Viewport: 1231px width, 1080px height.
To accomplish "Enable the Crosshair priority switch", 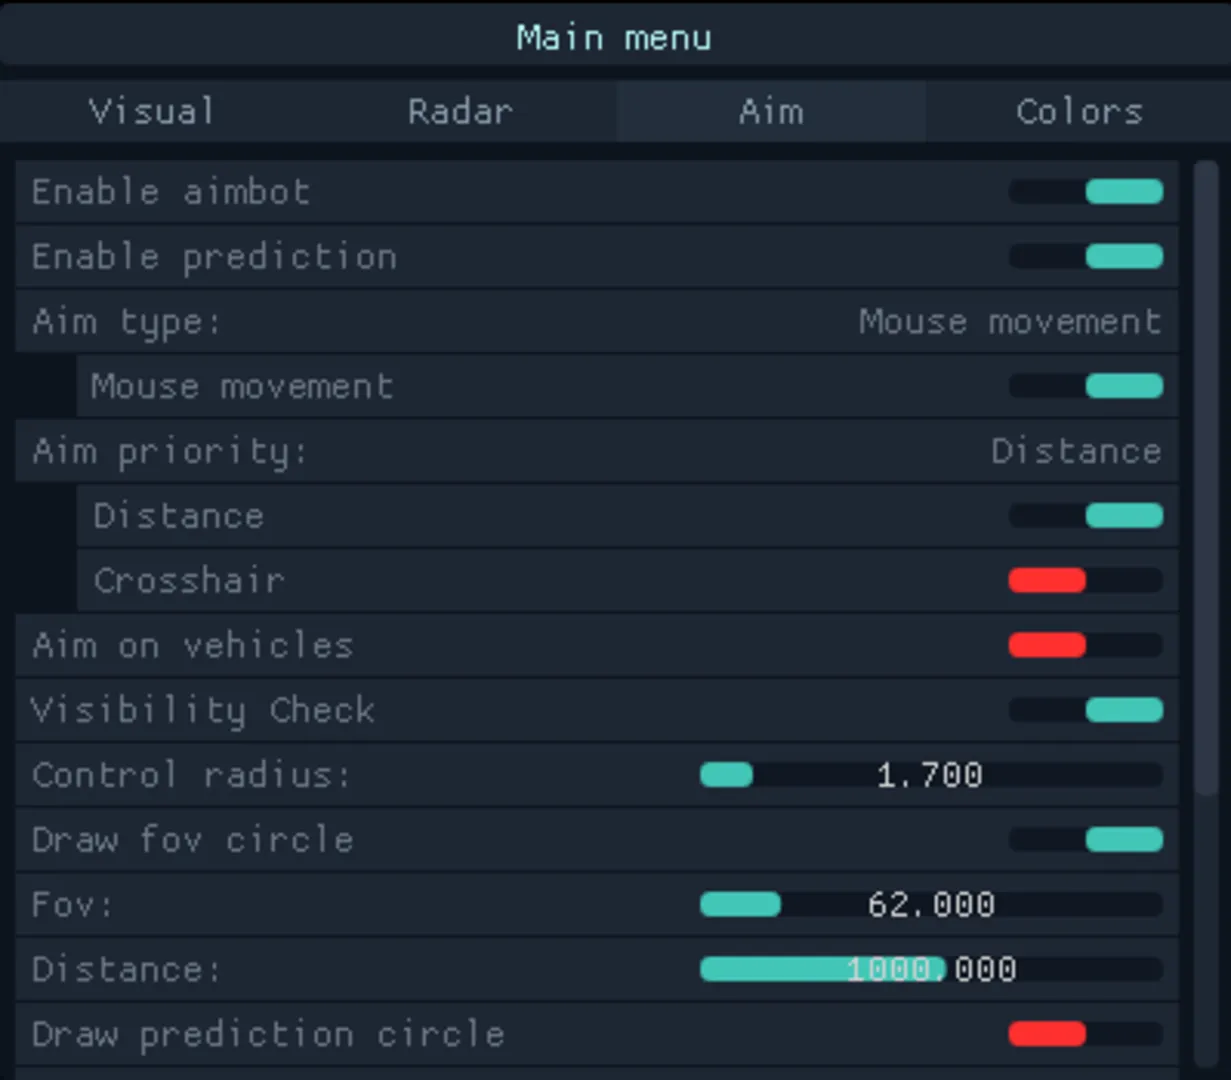I will point(1086,580).
